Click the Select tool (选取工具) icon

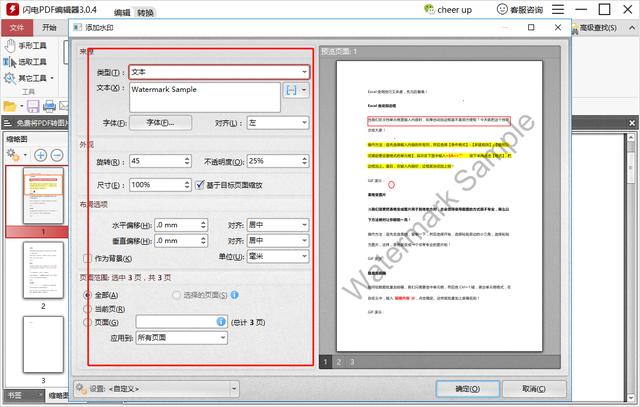(x=8, y=62)
